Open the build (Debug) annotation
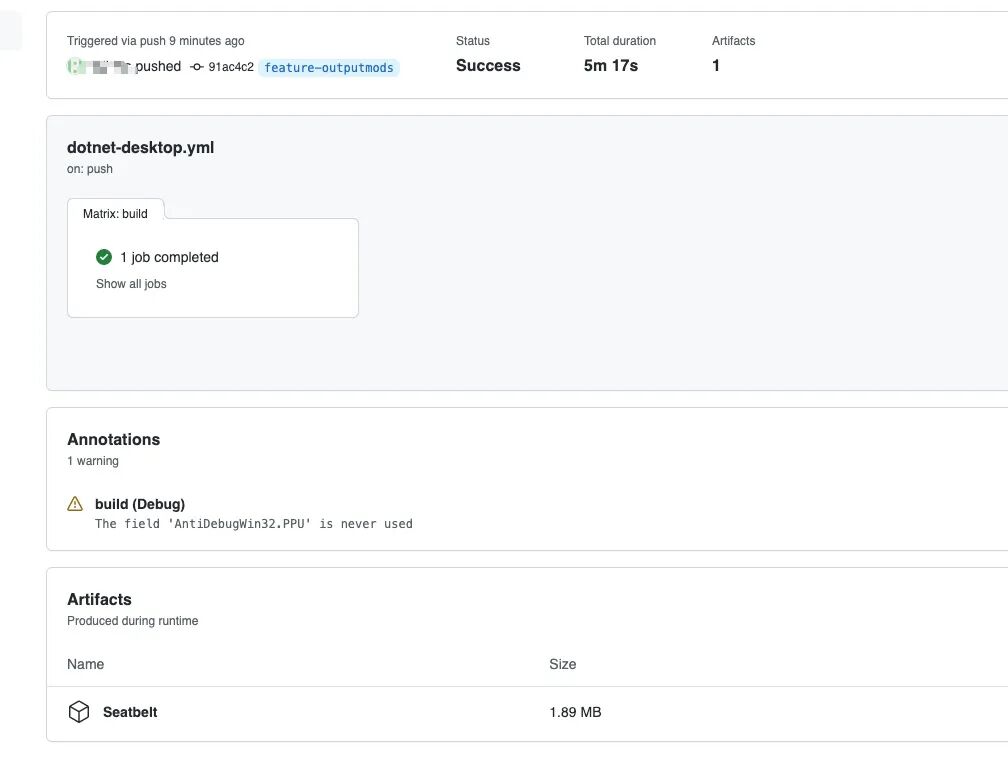 pos(140,504)
